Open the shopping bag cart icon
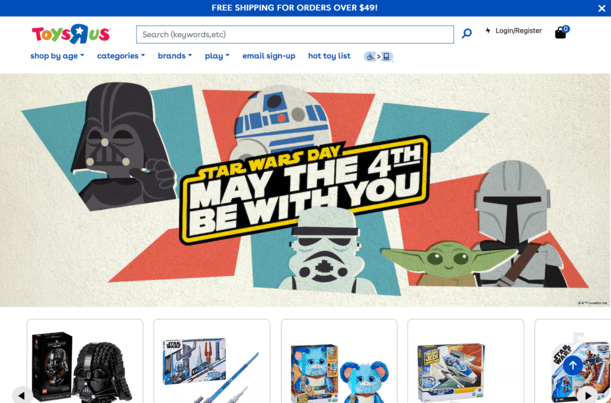The image size is (611, 403). [562, 32]
